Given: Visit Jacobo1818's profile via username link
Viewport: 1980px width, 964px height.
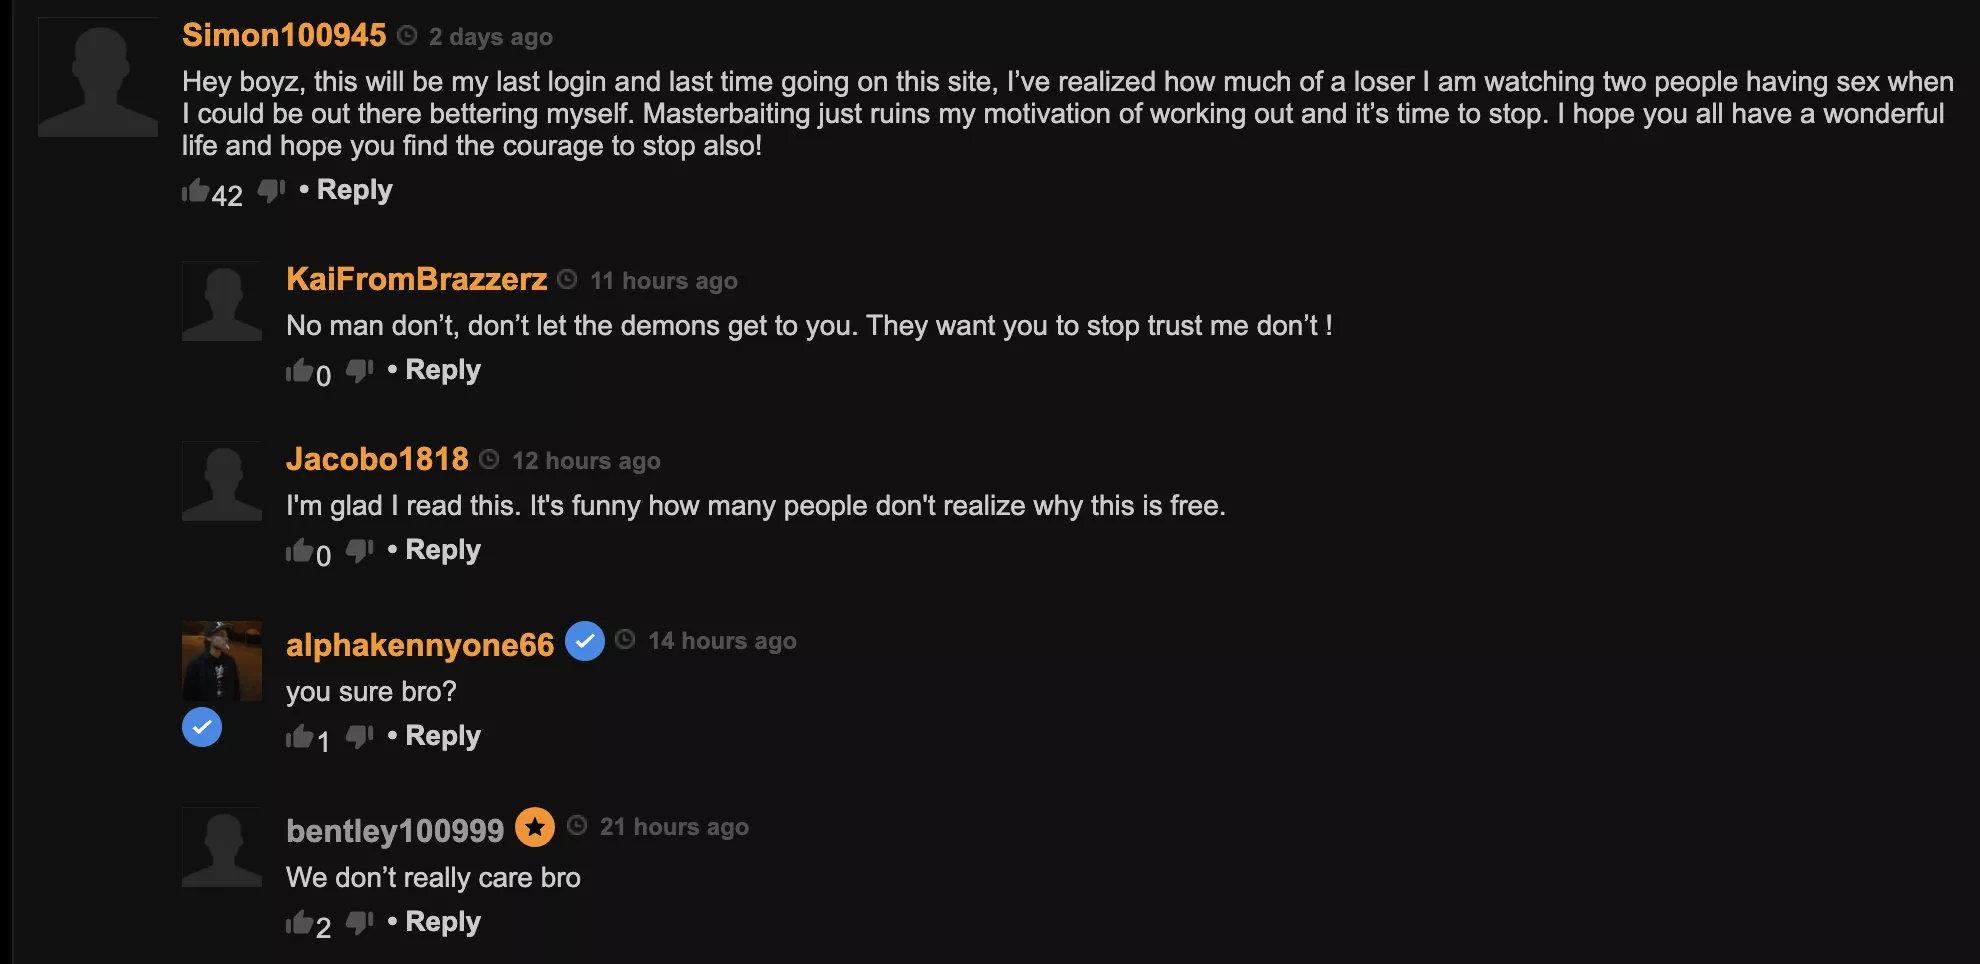Looking at the screenshot, I should click(x=377, y=459).
